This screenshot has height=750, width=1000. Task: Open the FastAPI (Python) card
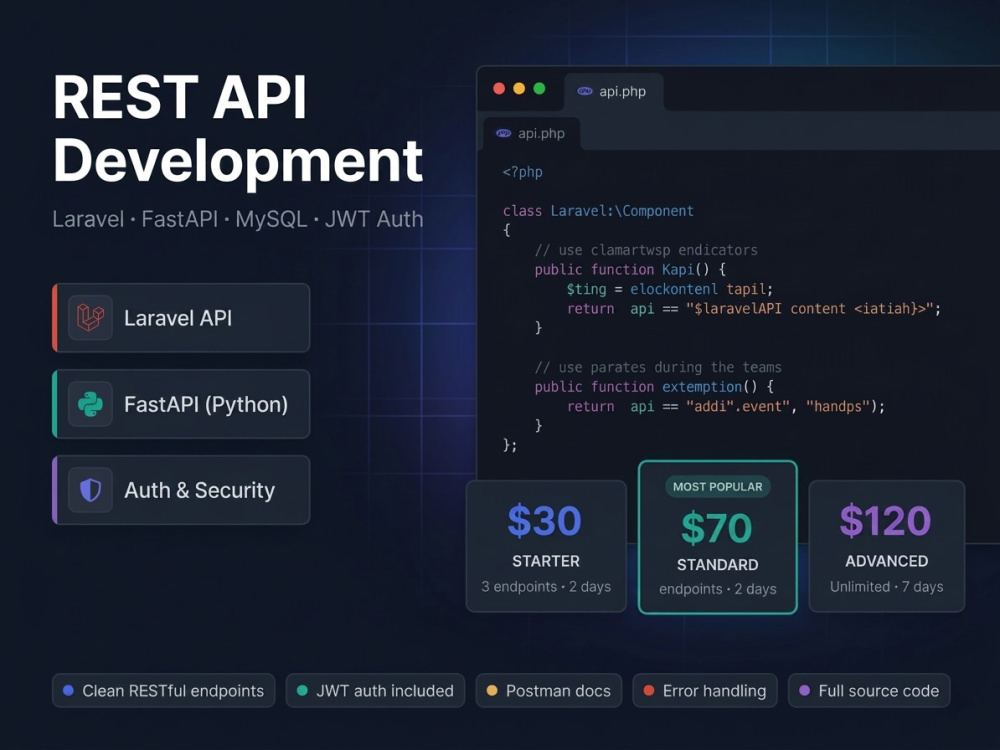181,404
